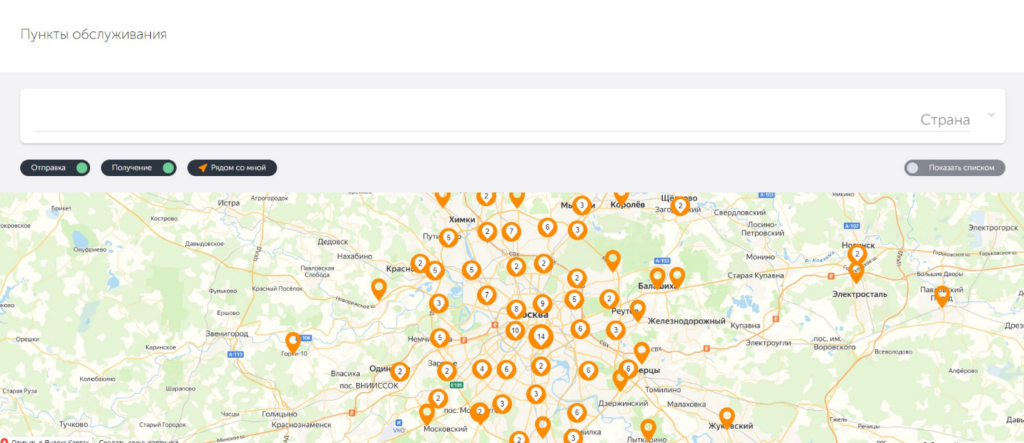
Task: Open the 2 cluster at Одинцово
Action: 400,372
